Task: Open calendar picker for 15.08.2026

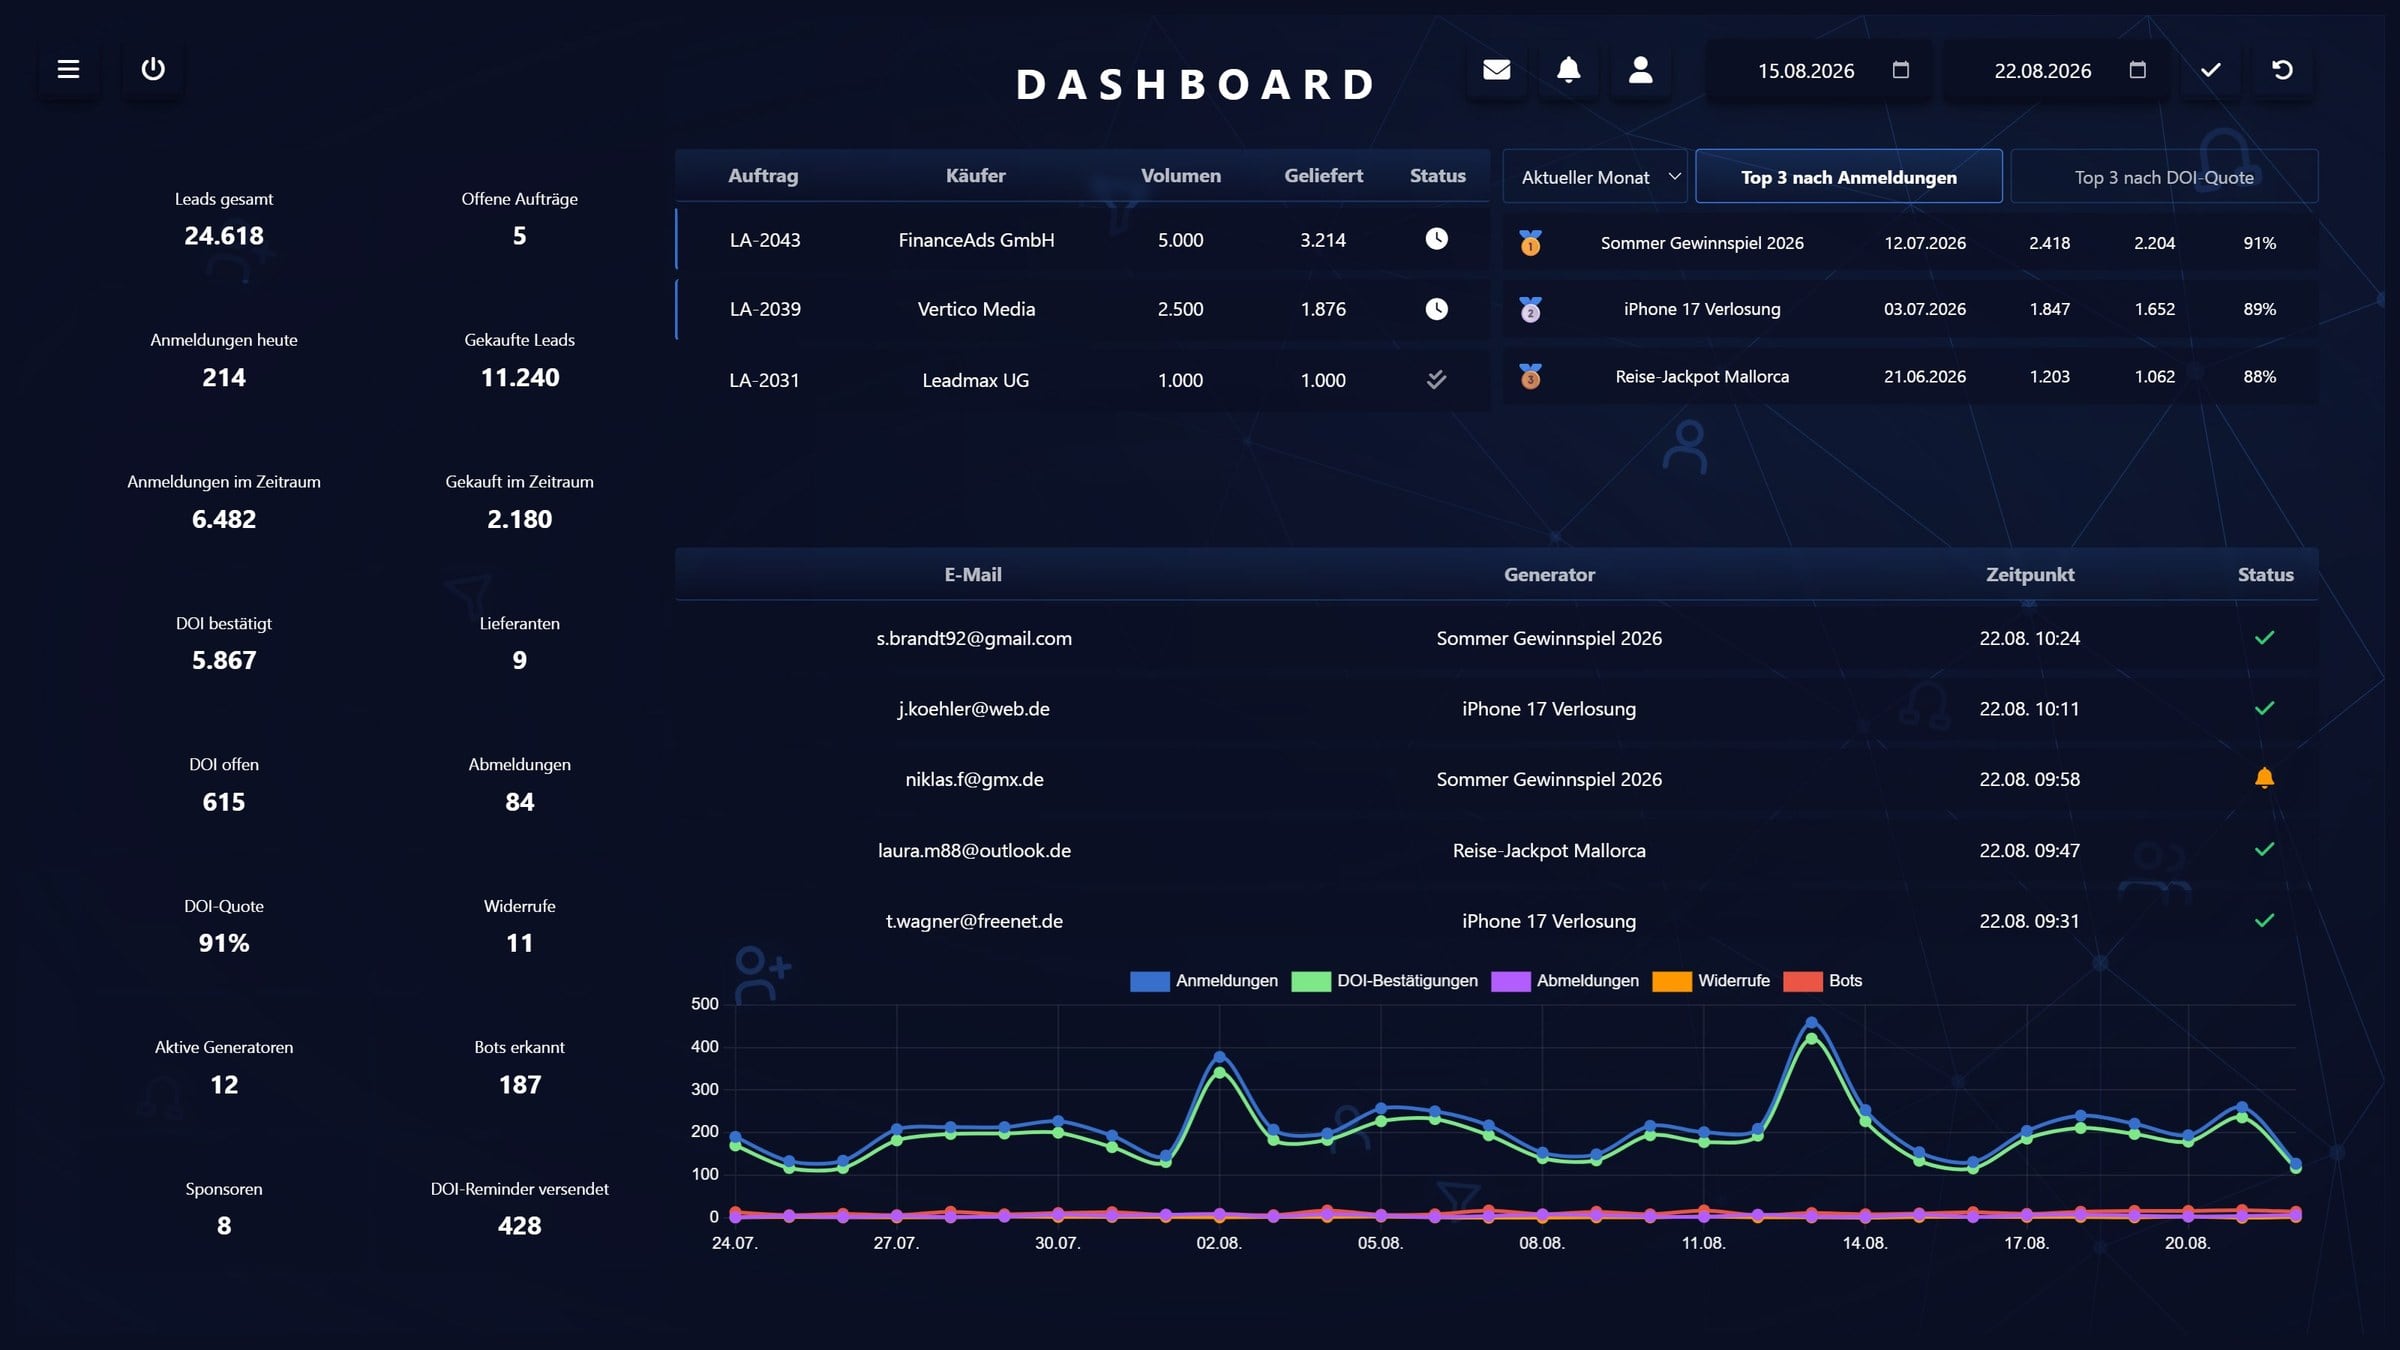Action: tap(1901, 69)
